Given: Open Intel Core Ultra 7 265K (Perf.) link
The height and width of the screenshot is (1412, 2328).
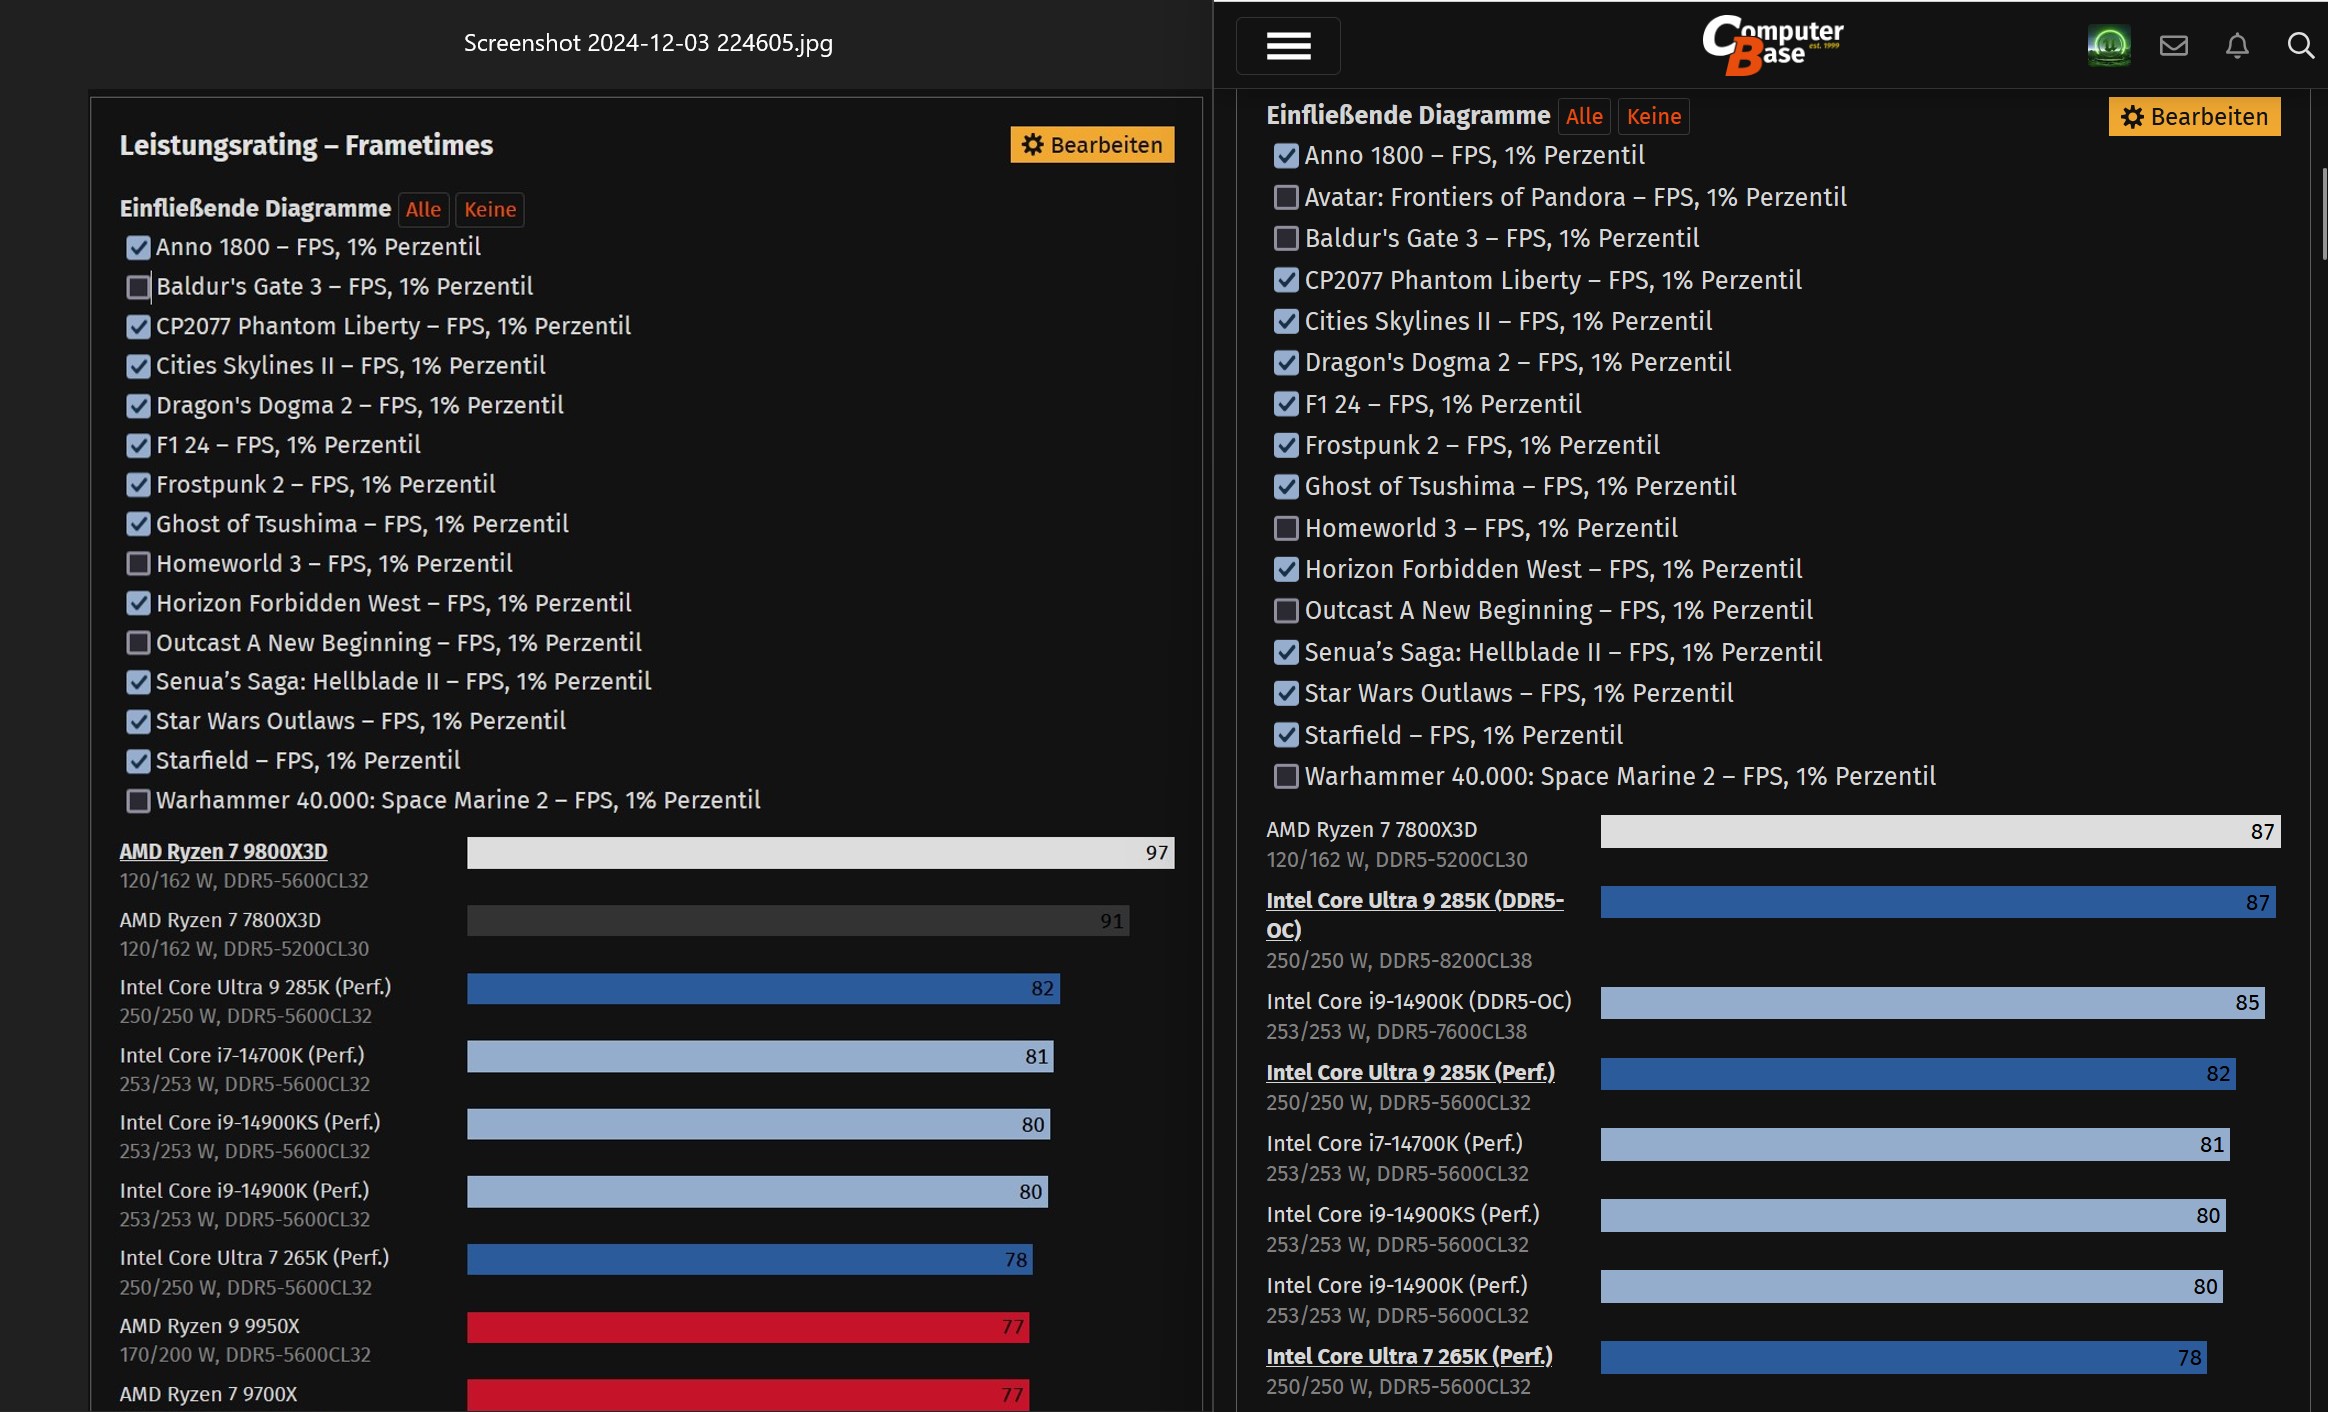Looking at the screenshot, I should point(1409,1356).
